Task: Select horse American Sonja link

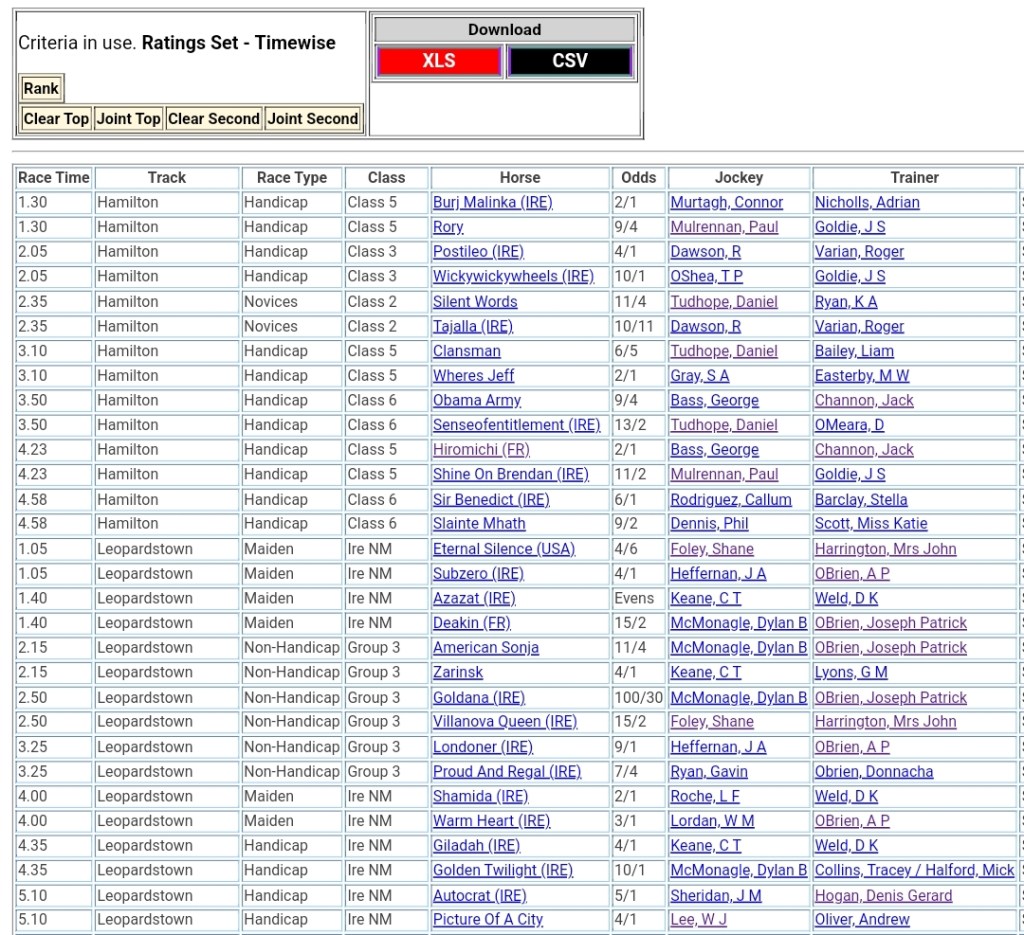Action: click(485, 648)
